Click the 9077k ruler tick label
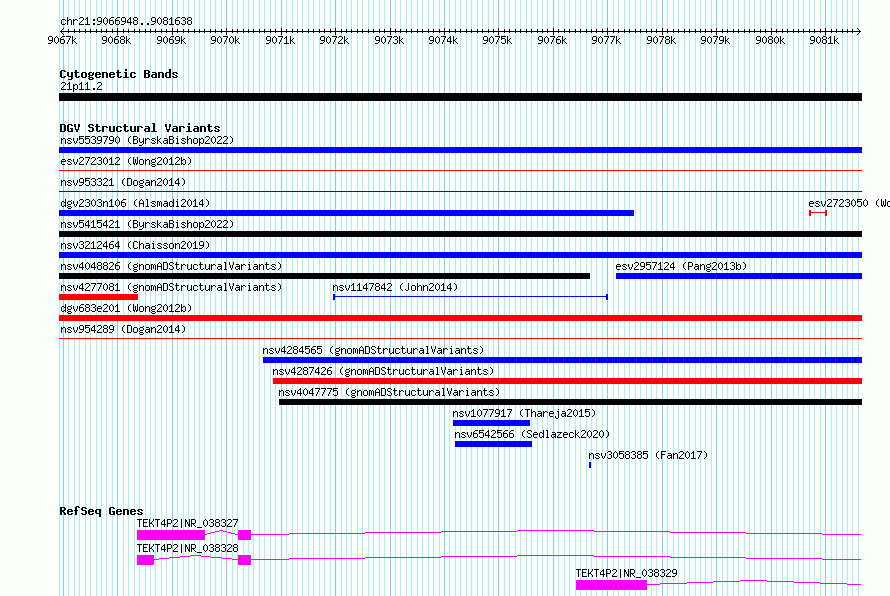 (606, 40)
